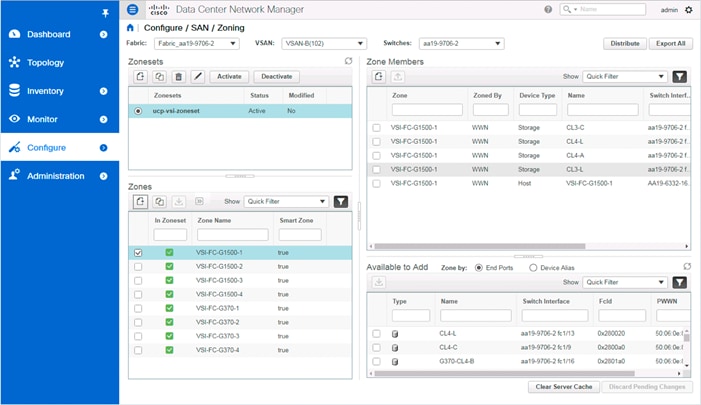Screen dimensions: 701x405
Task: Open the Switches dropdown
Action: [461, 43]
